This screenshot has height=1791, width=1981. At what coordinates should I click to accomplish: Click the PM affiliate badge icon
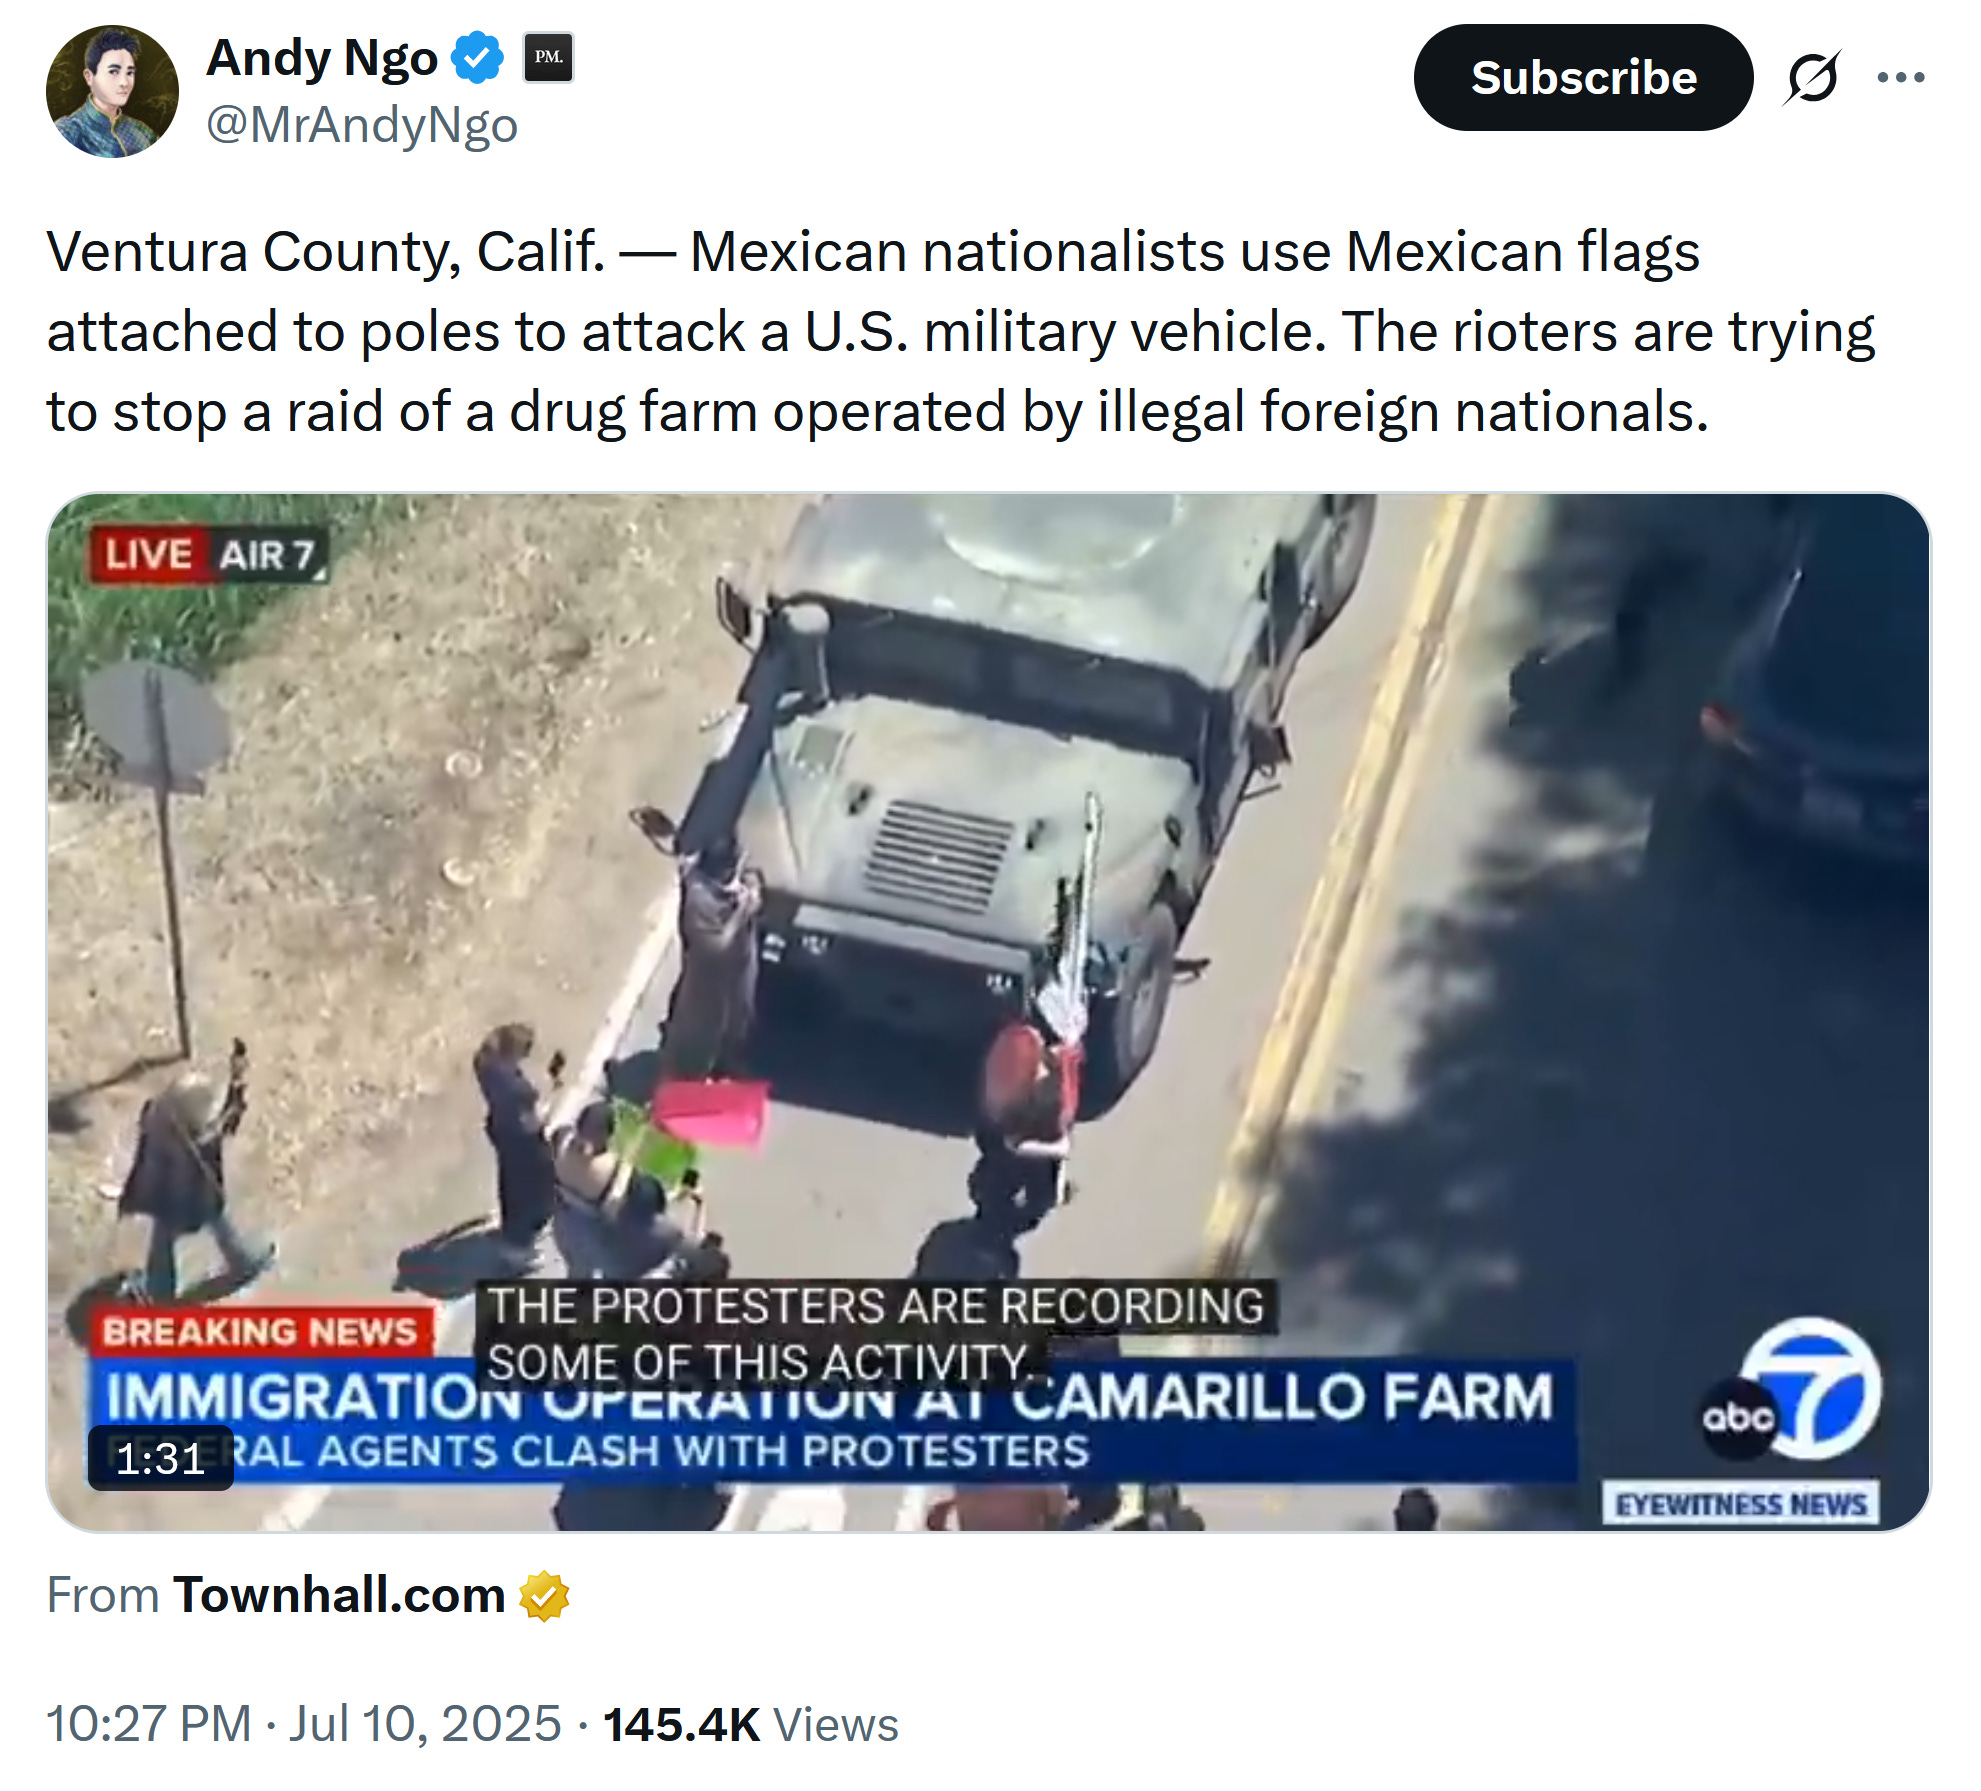(x=548, y=58)
